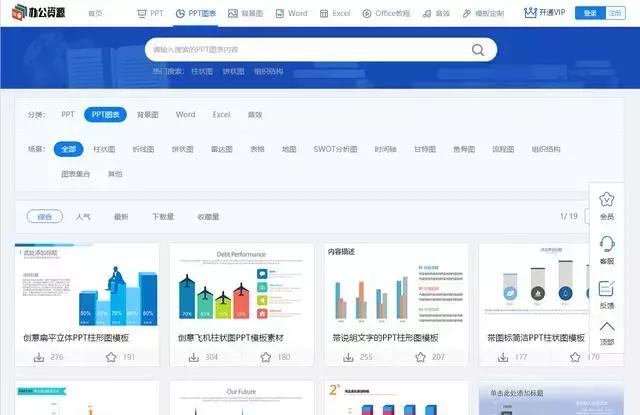Open PPT in the top navigation bar
This screenshot has width=640, height=415.
[x=150, y=13]
